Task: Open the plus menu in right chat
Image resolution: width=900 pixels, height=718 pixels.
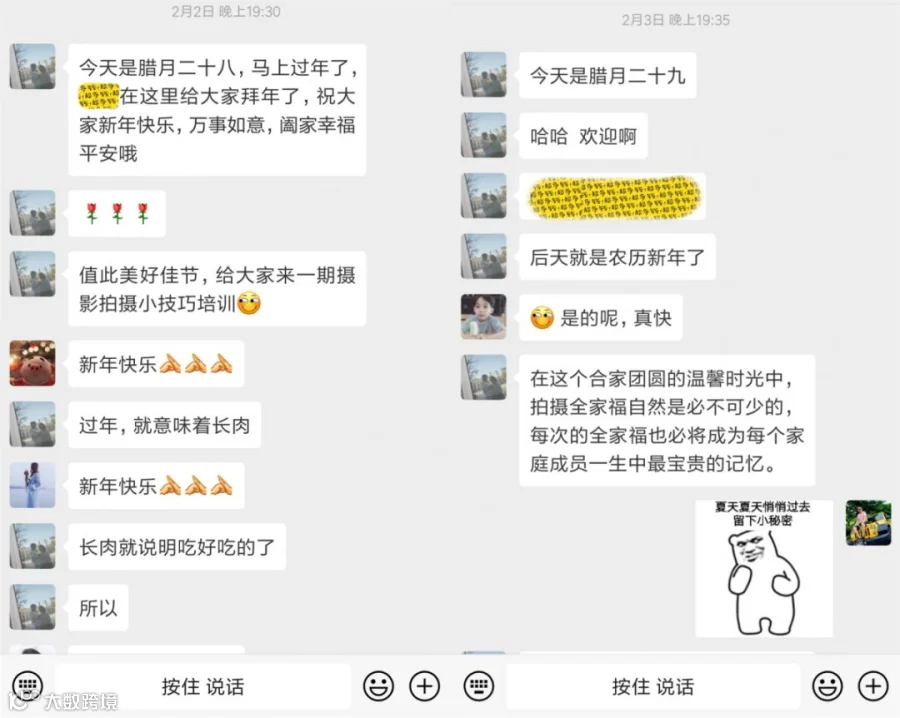Action: pyautogui.click(x=873, y=685)
